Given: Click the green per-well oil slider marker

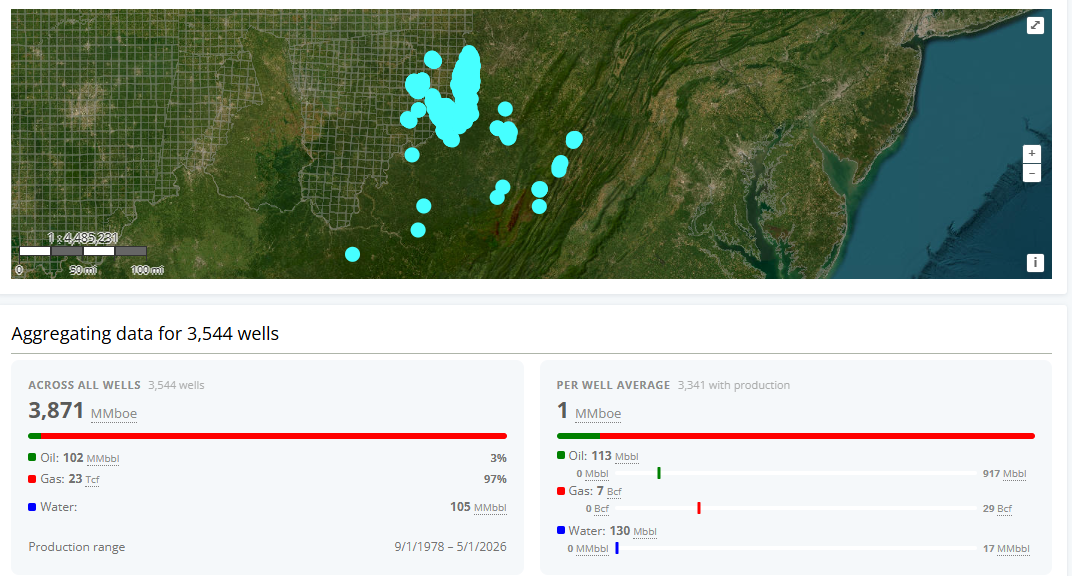Looking at the screenshot, I should (x=658, y=473).
